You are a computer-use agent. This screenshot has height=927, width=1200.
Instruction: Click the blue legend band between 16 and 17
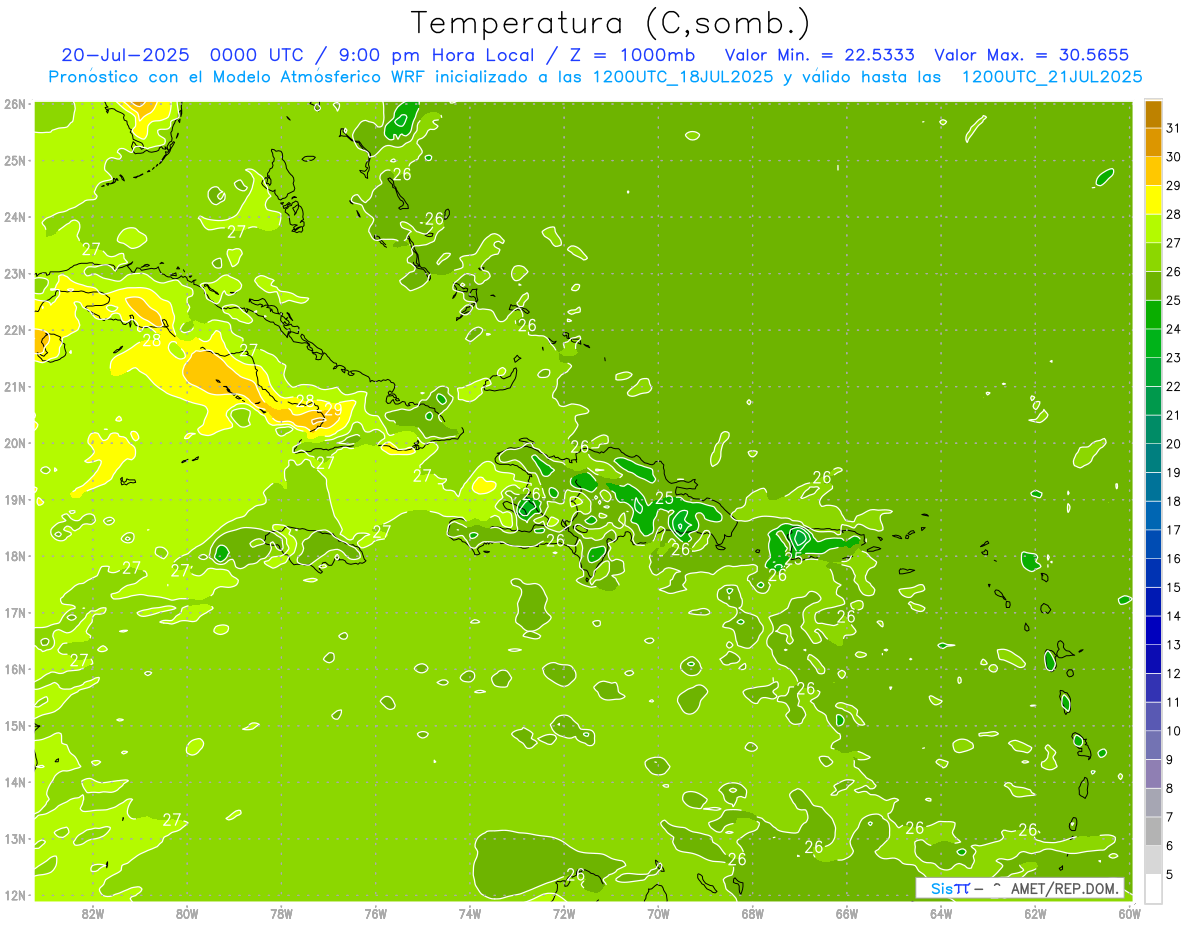1153,544
